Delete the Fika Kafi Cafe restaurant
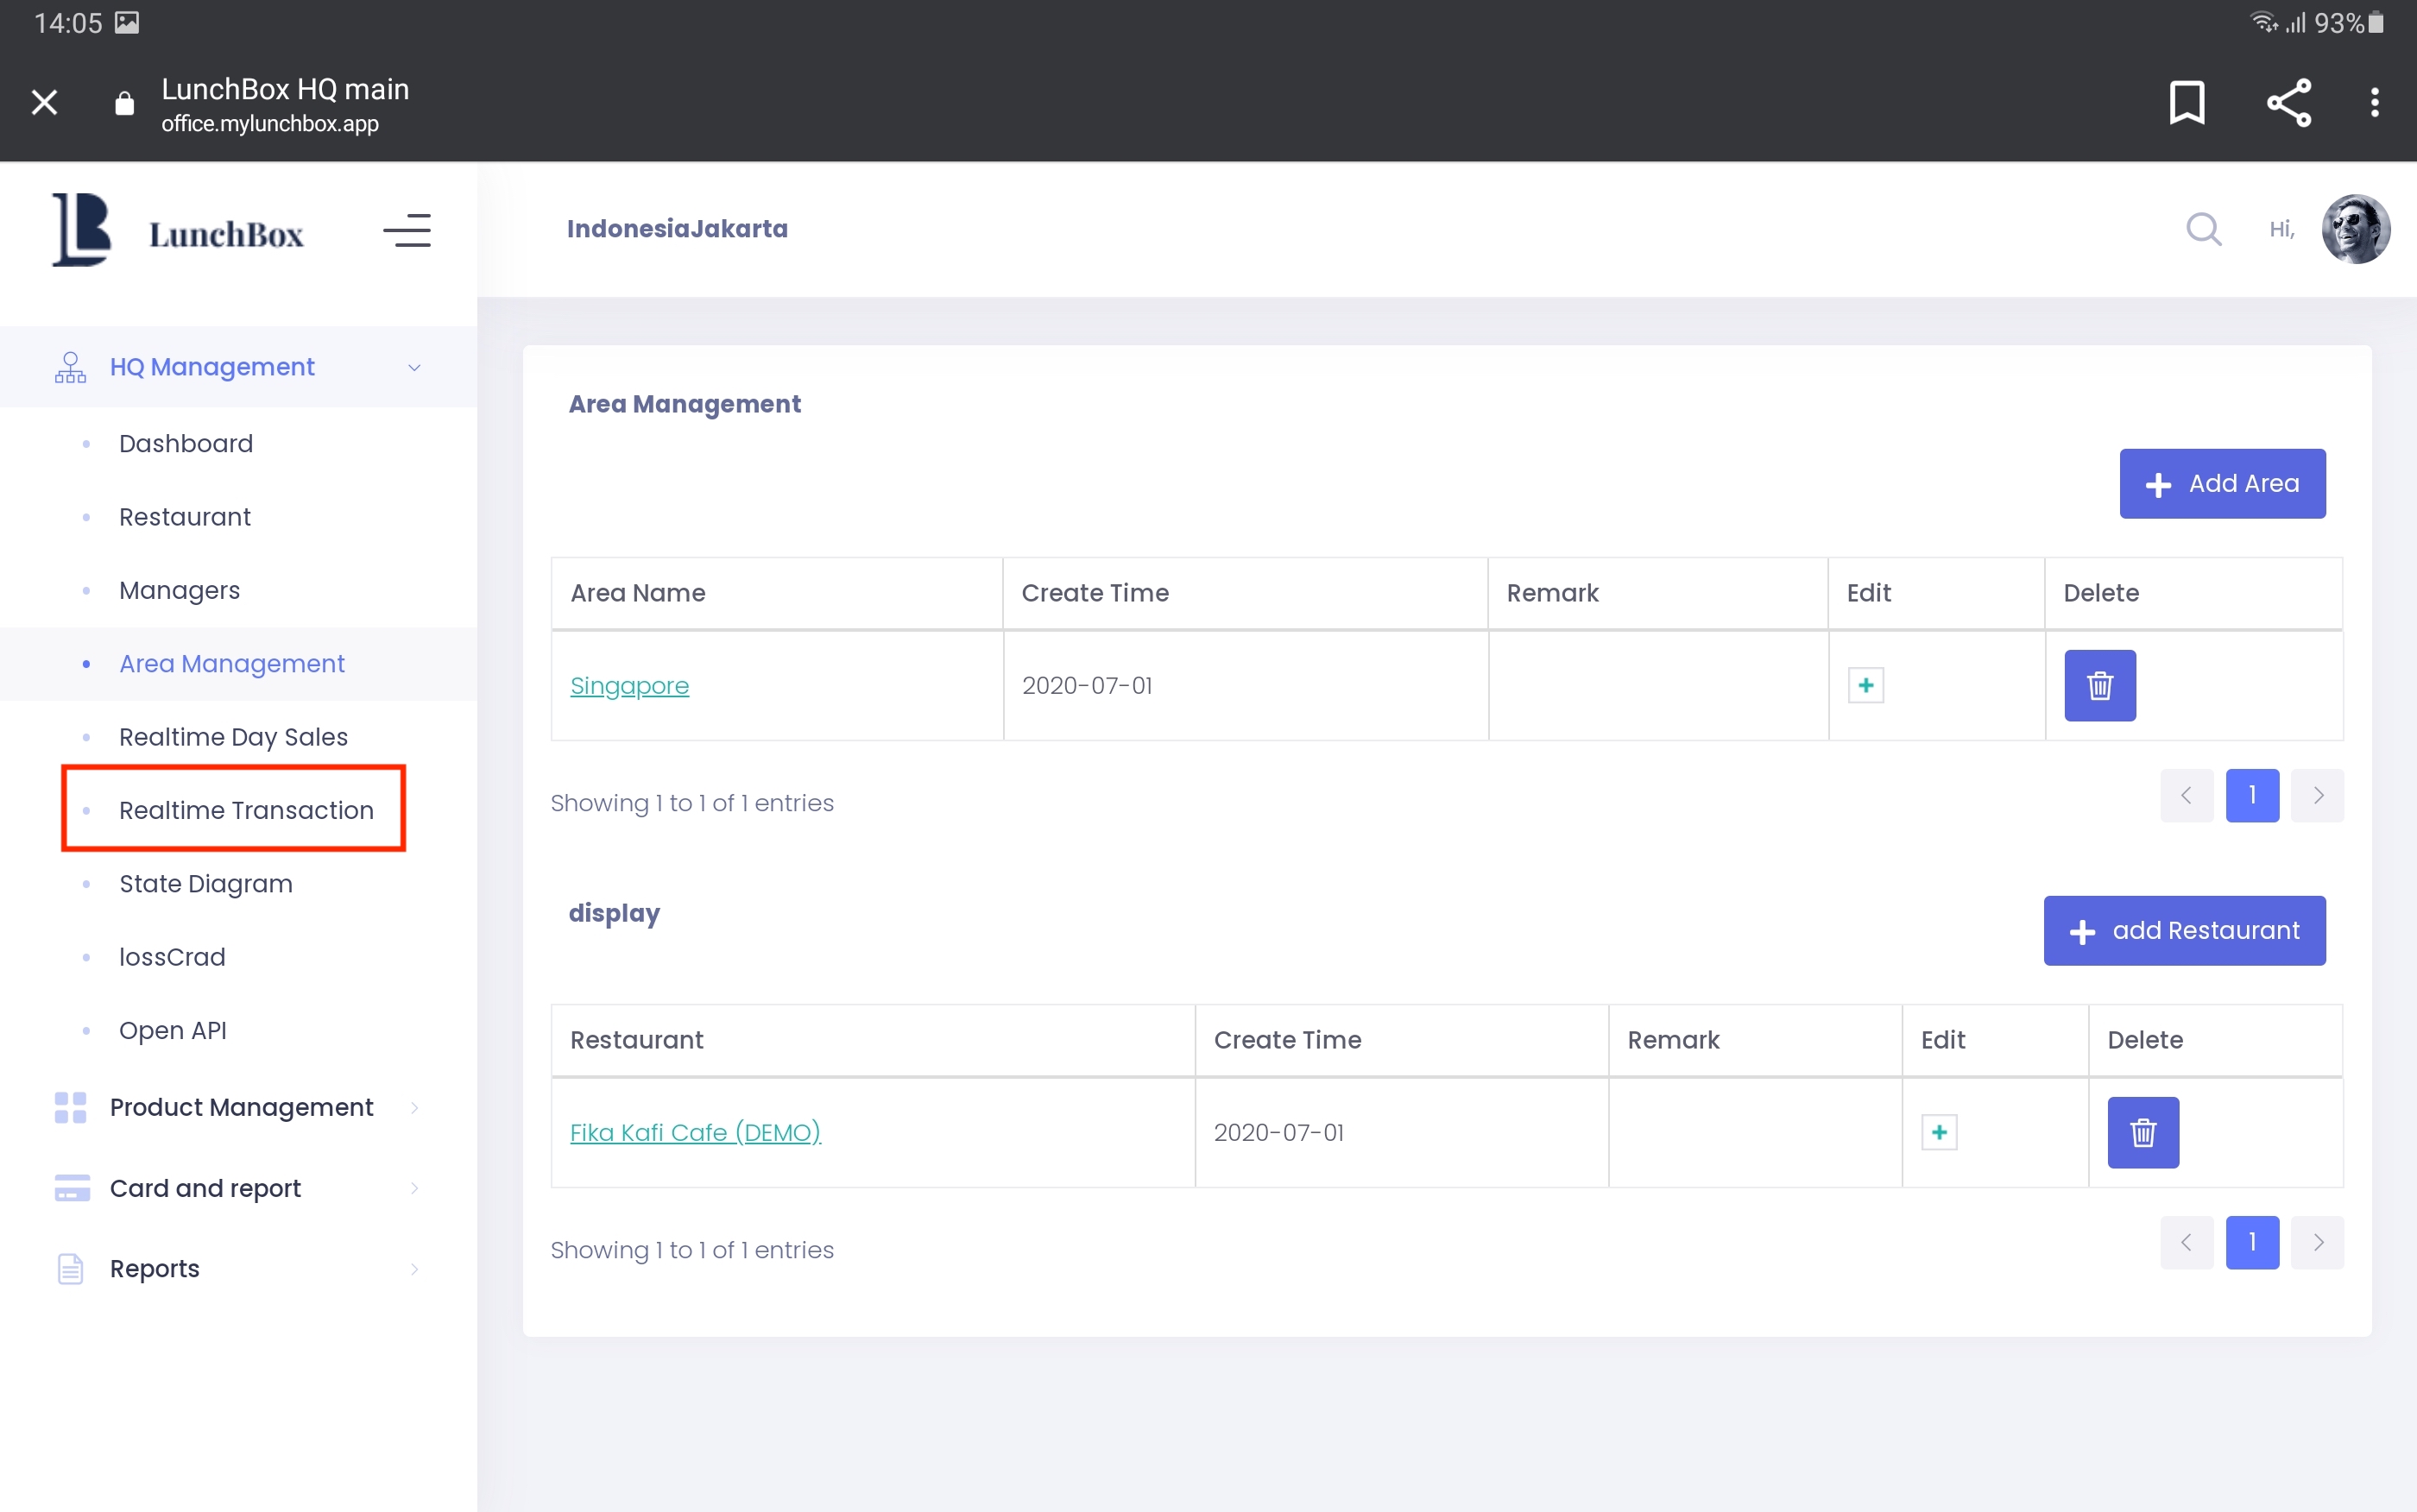Image resolution: width=2417 pixels, height=1512 pixels. [2142, 1133]
